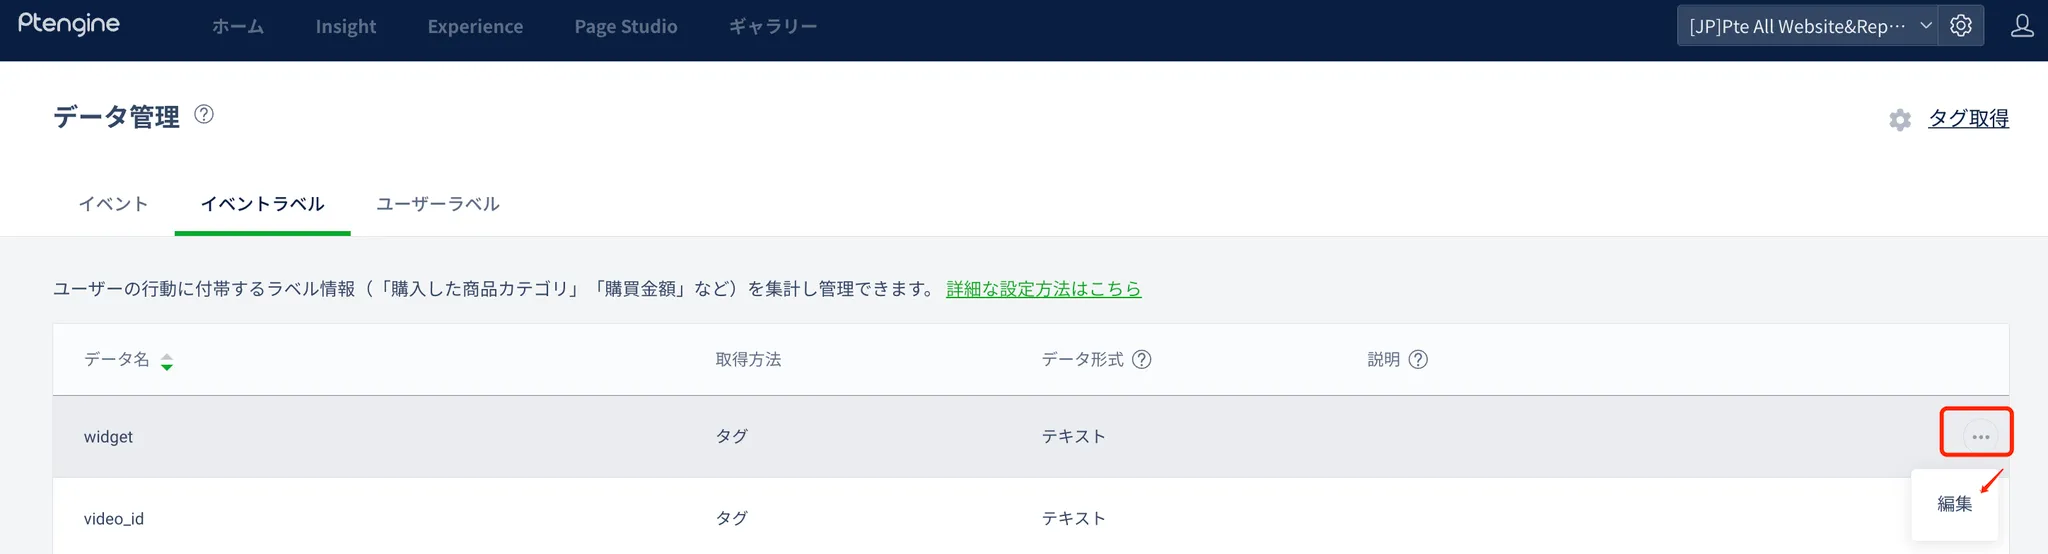Click the help icon beside データ管理
The width and height of the screenshot is (2048, 554).
pos(204,114)
